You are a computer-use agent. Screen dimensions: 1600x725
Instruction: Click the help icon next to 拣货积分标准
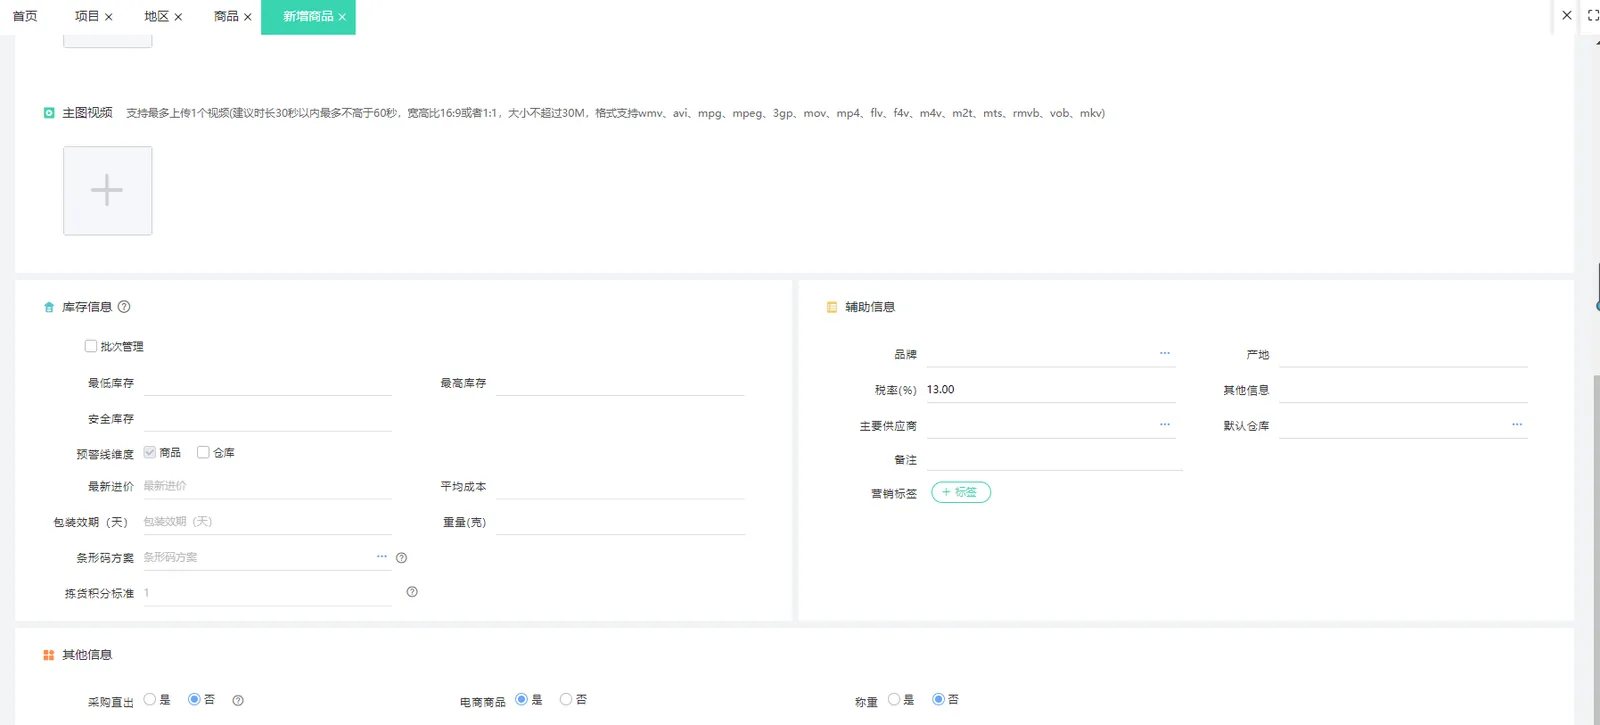pos(412,592)
